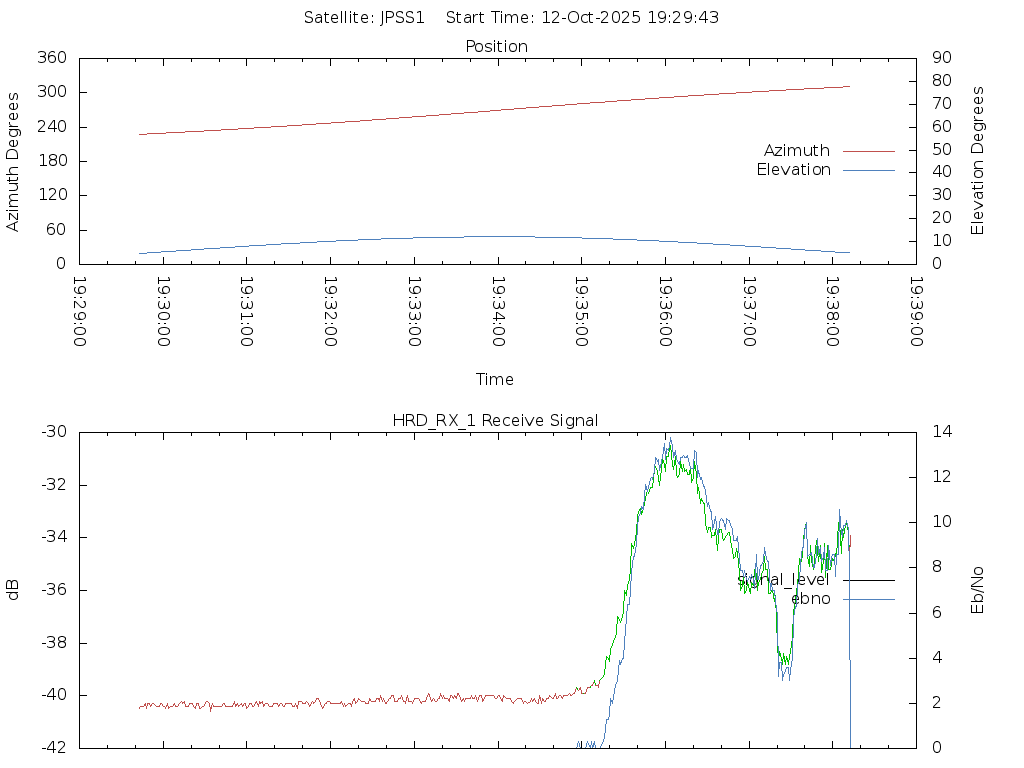Click the Azimuth Degrees axis label
Image resolution: width=1024 pixels, height=768 pixels.
click(x=13, y=161)
